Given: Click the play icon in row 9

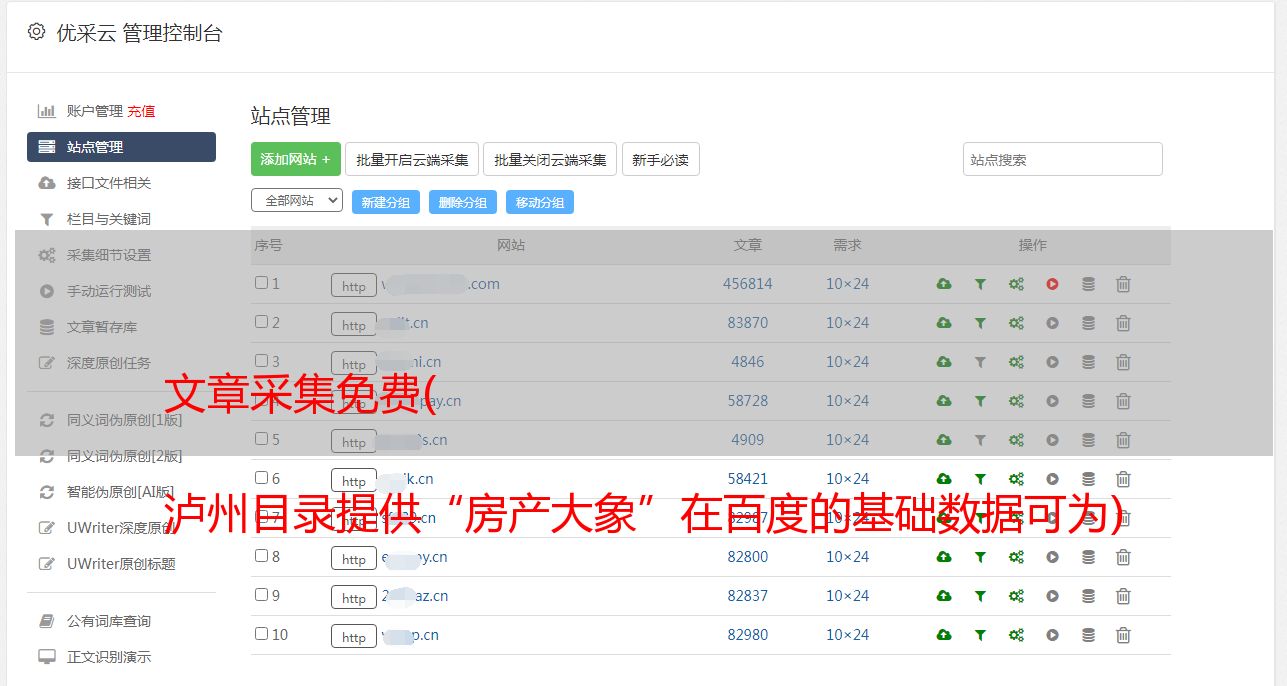Looking at the screenshot, I should coord(1052,596).
